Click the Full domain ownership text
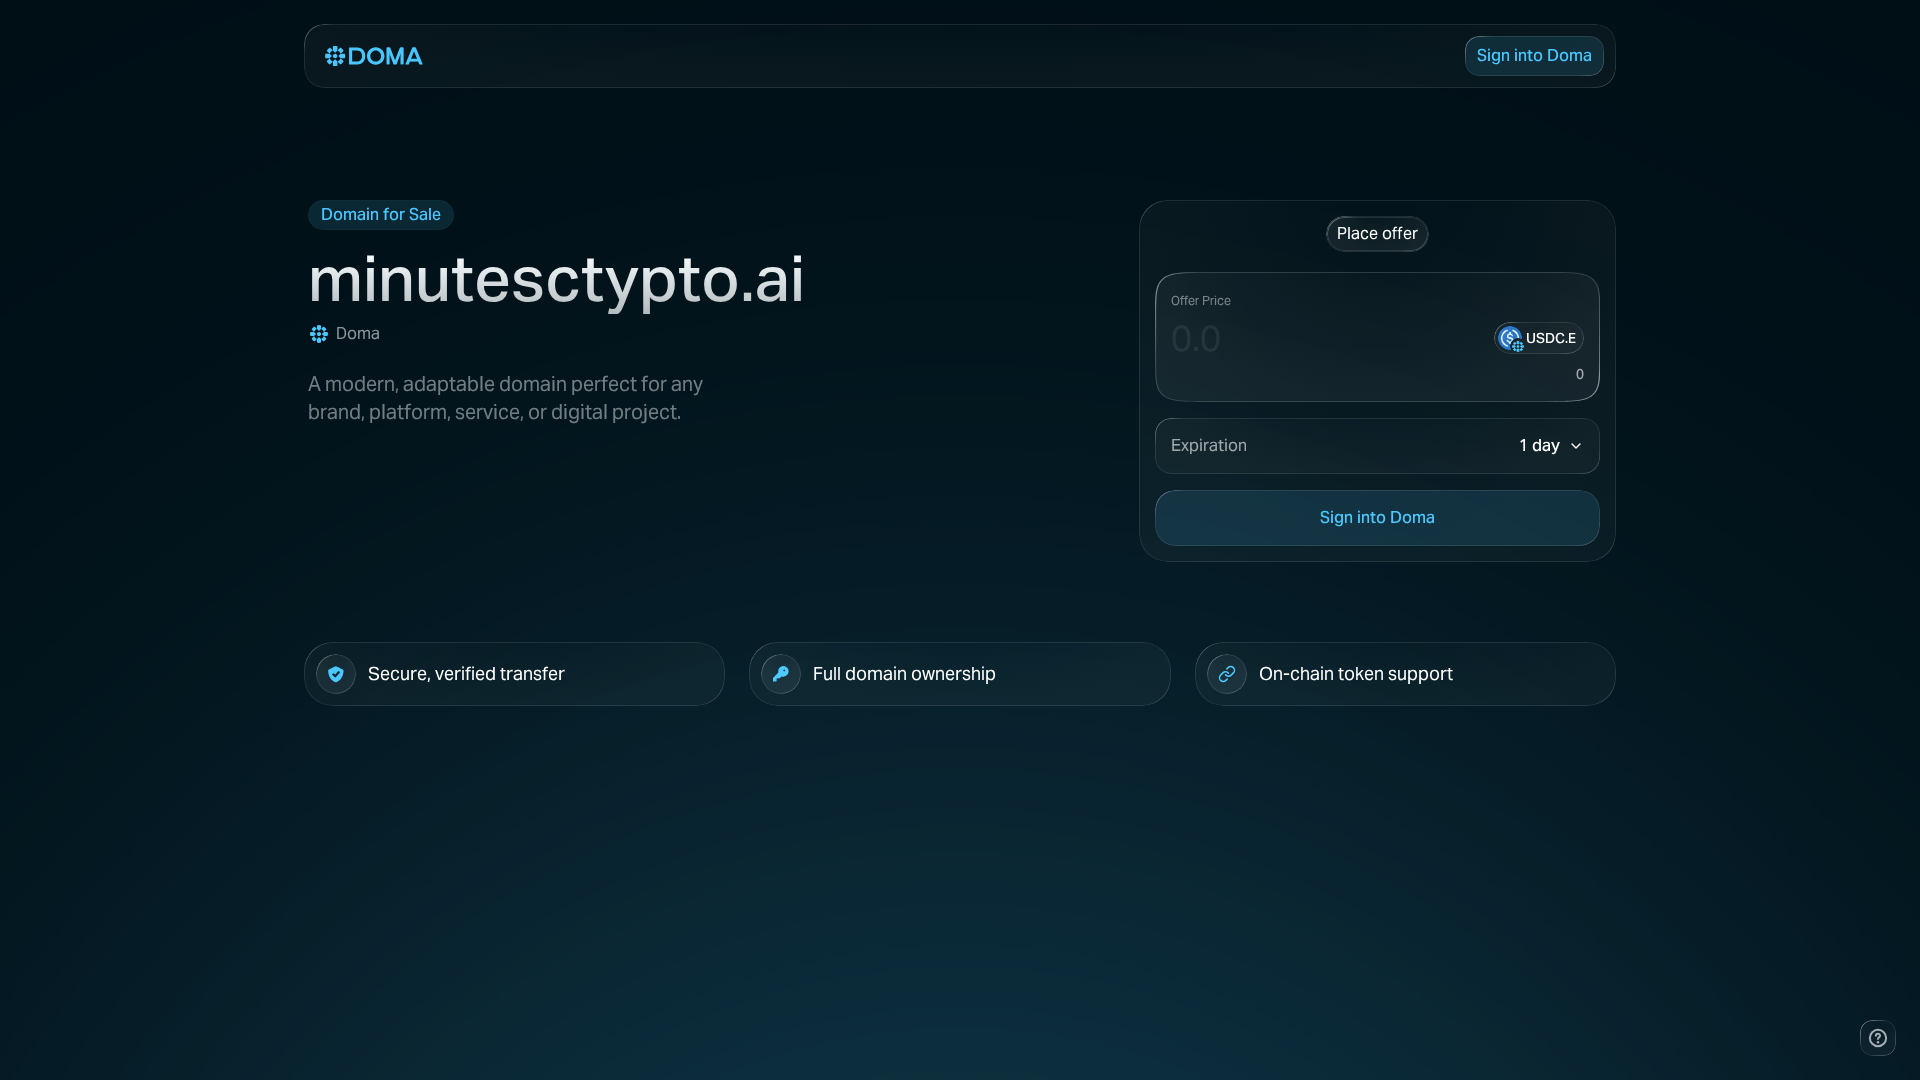This screenshot has width=1920, height=1080. pyautogui.click(x=904, y=674)
